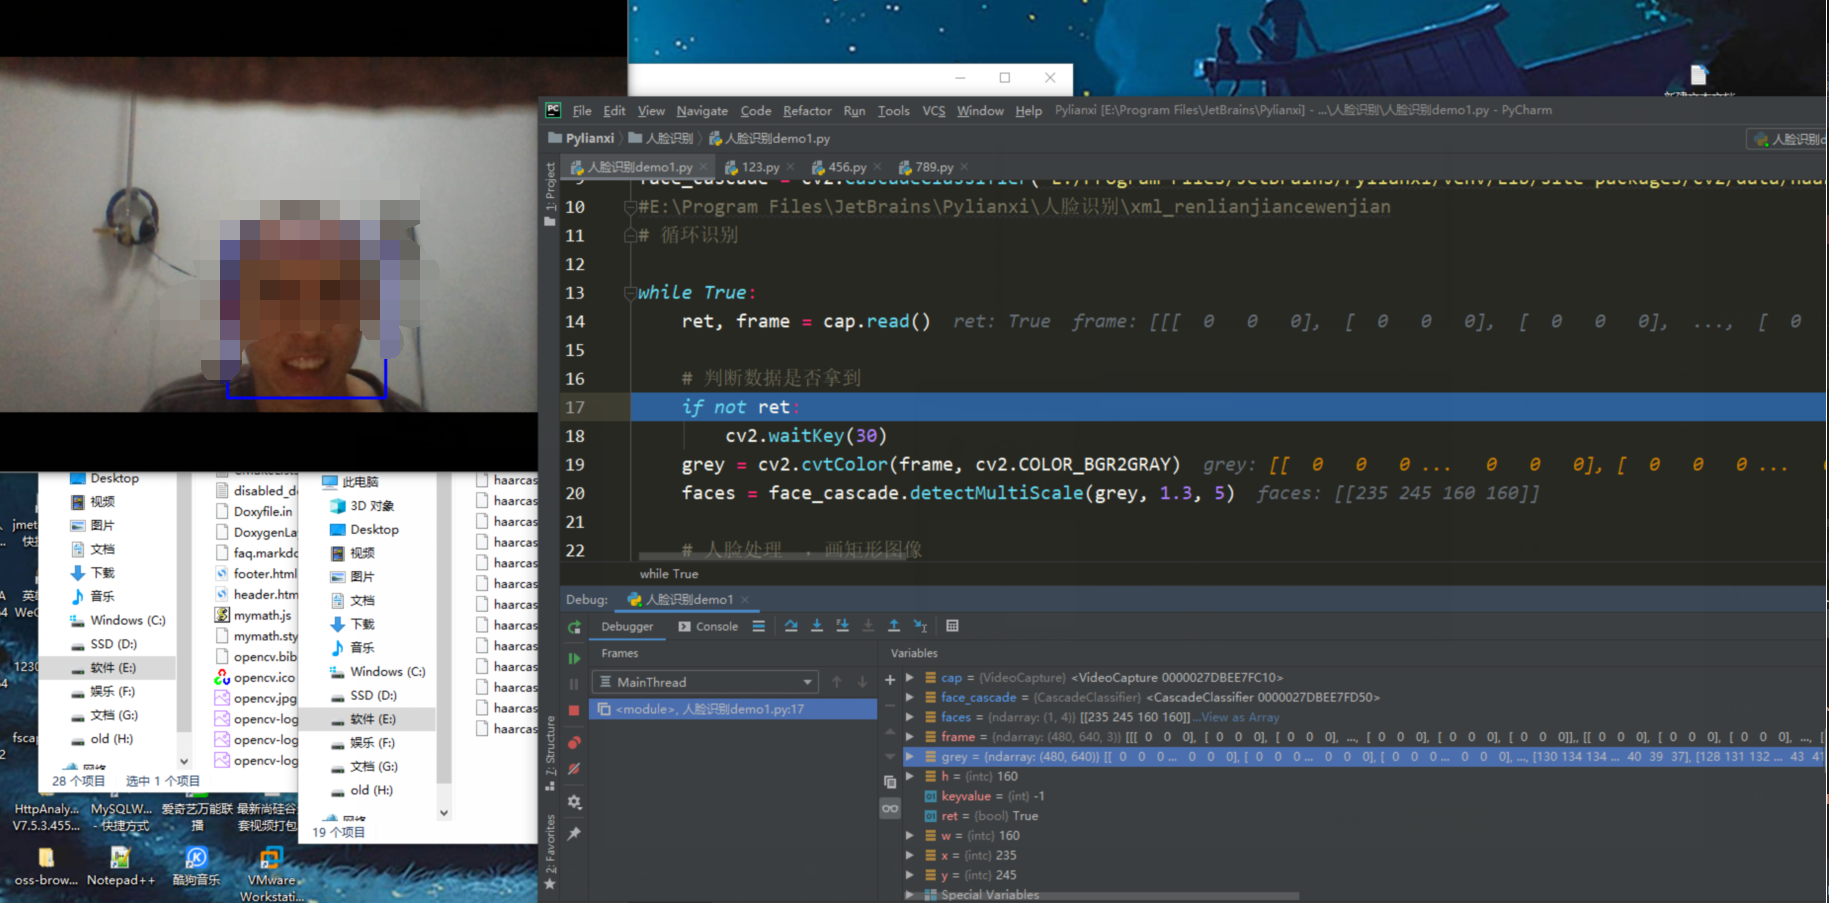Pin the debug tab
Screen dimensions: 1829x903
[574, 833]
